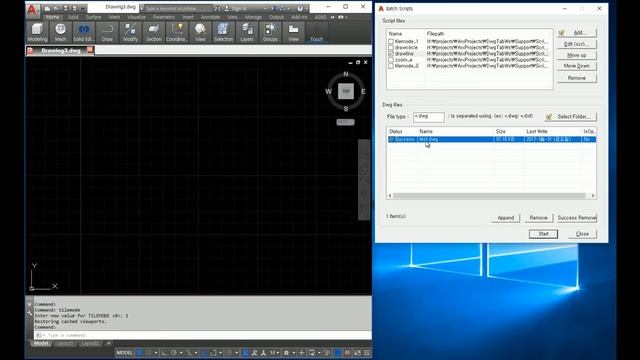
Task: Click the Move up button
Action: [x=577, y=55]
